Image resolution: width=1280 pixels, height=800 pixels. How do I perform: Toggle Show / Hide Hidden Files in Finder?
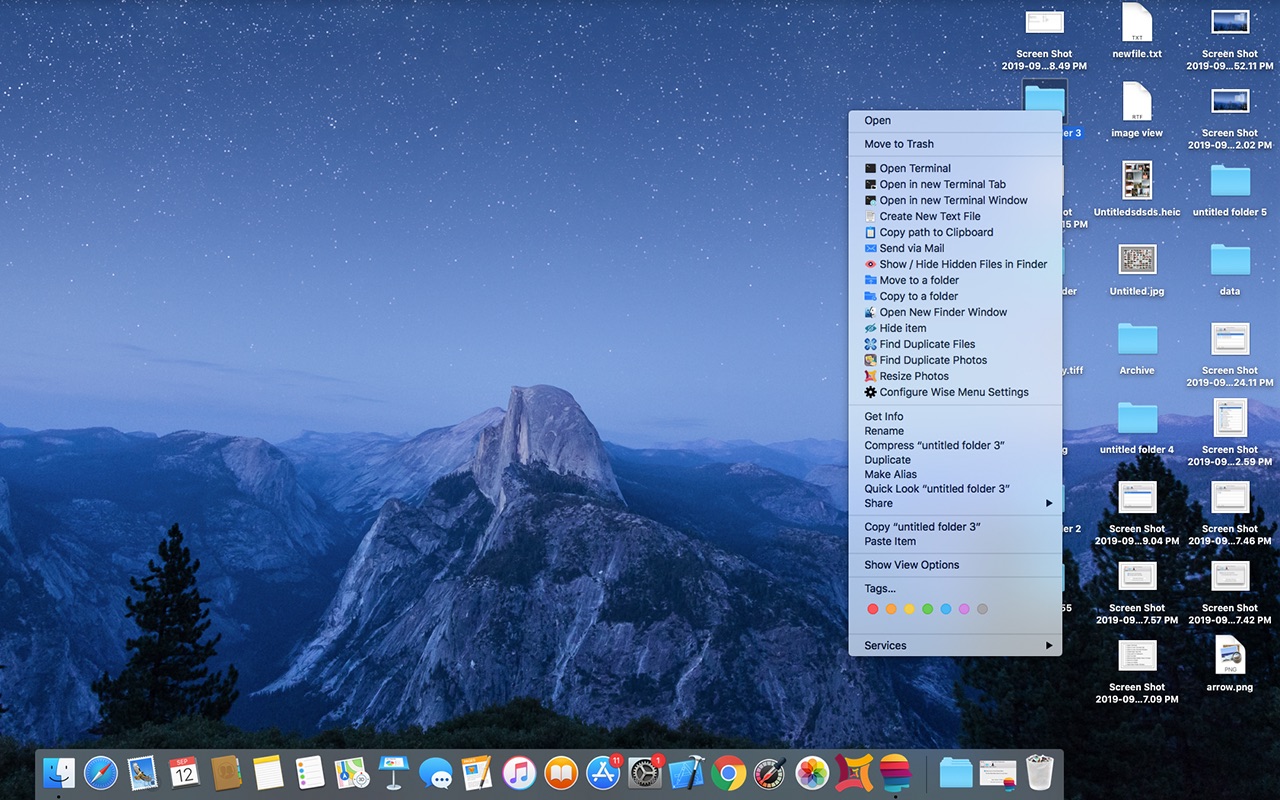pyautogui.click(x=962, y=265)
